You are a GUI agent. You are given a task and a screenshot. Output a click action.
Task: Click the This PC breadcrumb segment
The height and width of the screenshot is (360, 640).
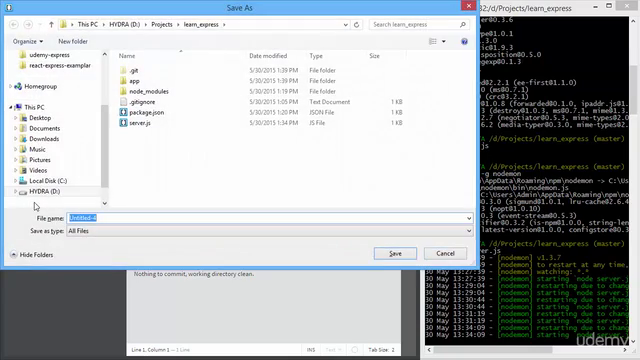(x=88, y=24)
